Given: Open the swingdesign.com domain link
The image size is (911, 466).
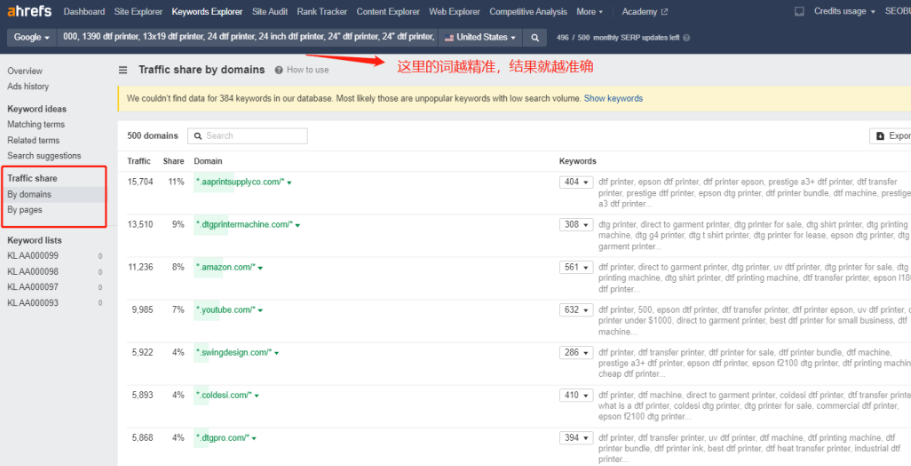Looking at the screenshot, I should [234, 352].
